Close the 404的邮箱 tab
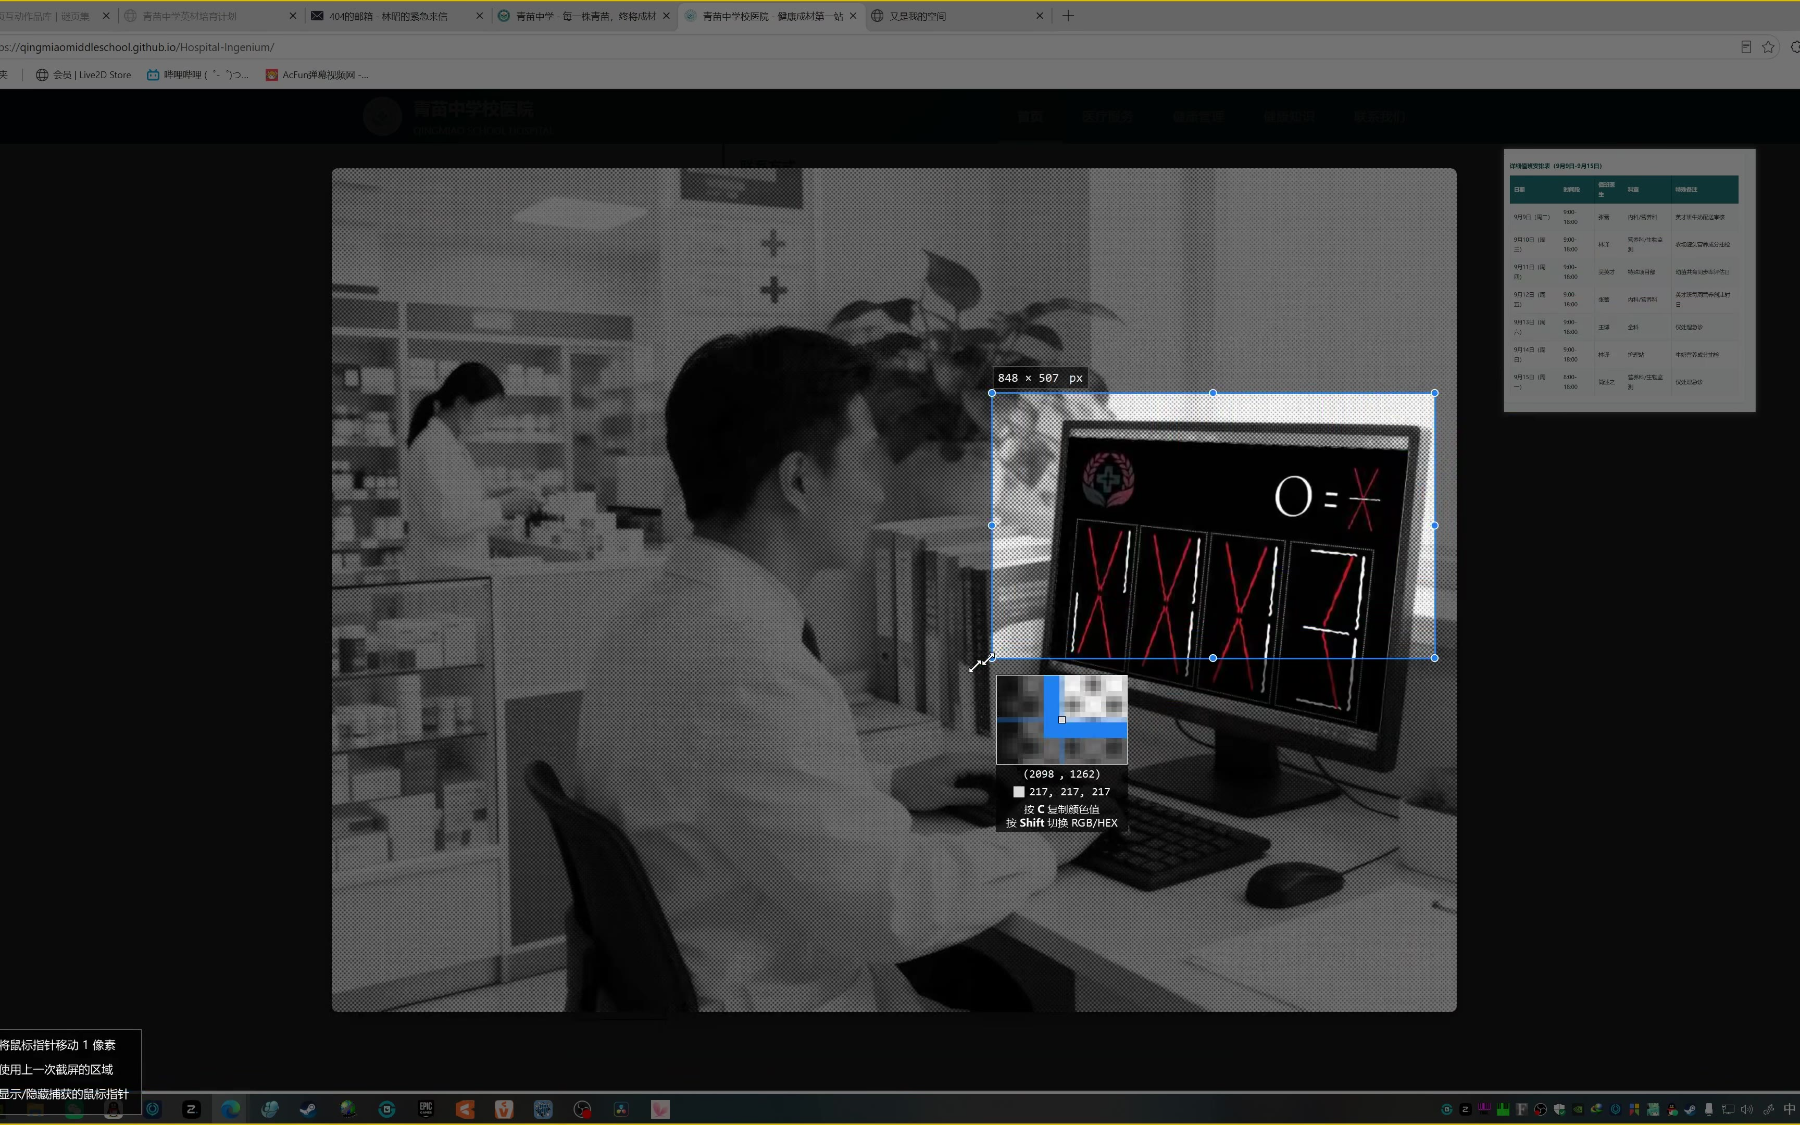This screenshot has width=1800, height=1125. [x=479, y=16]
